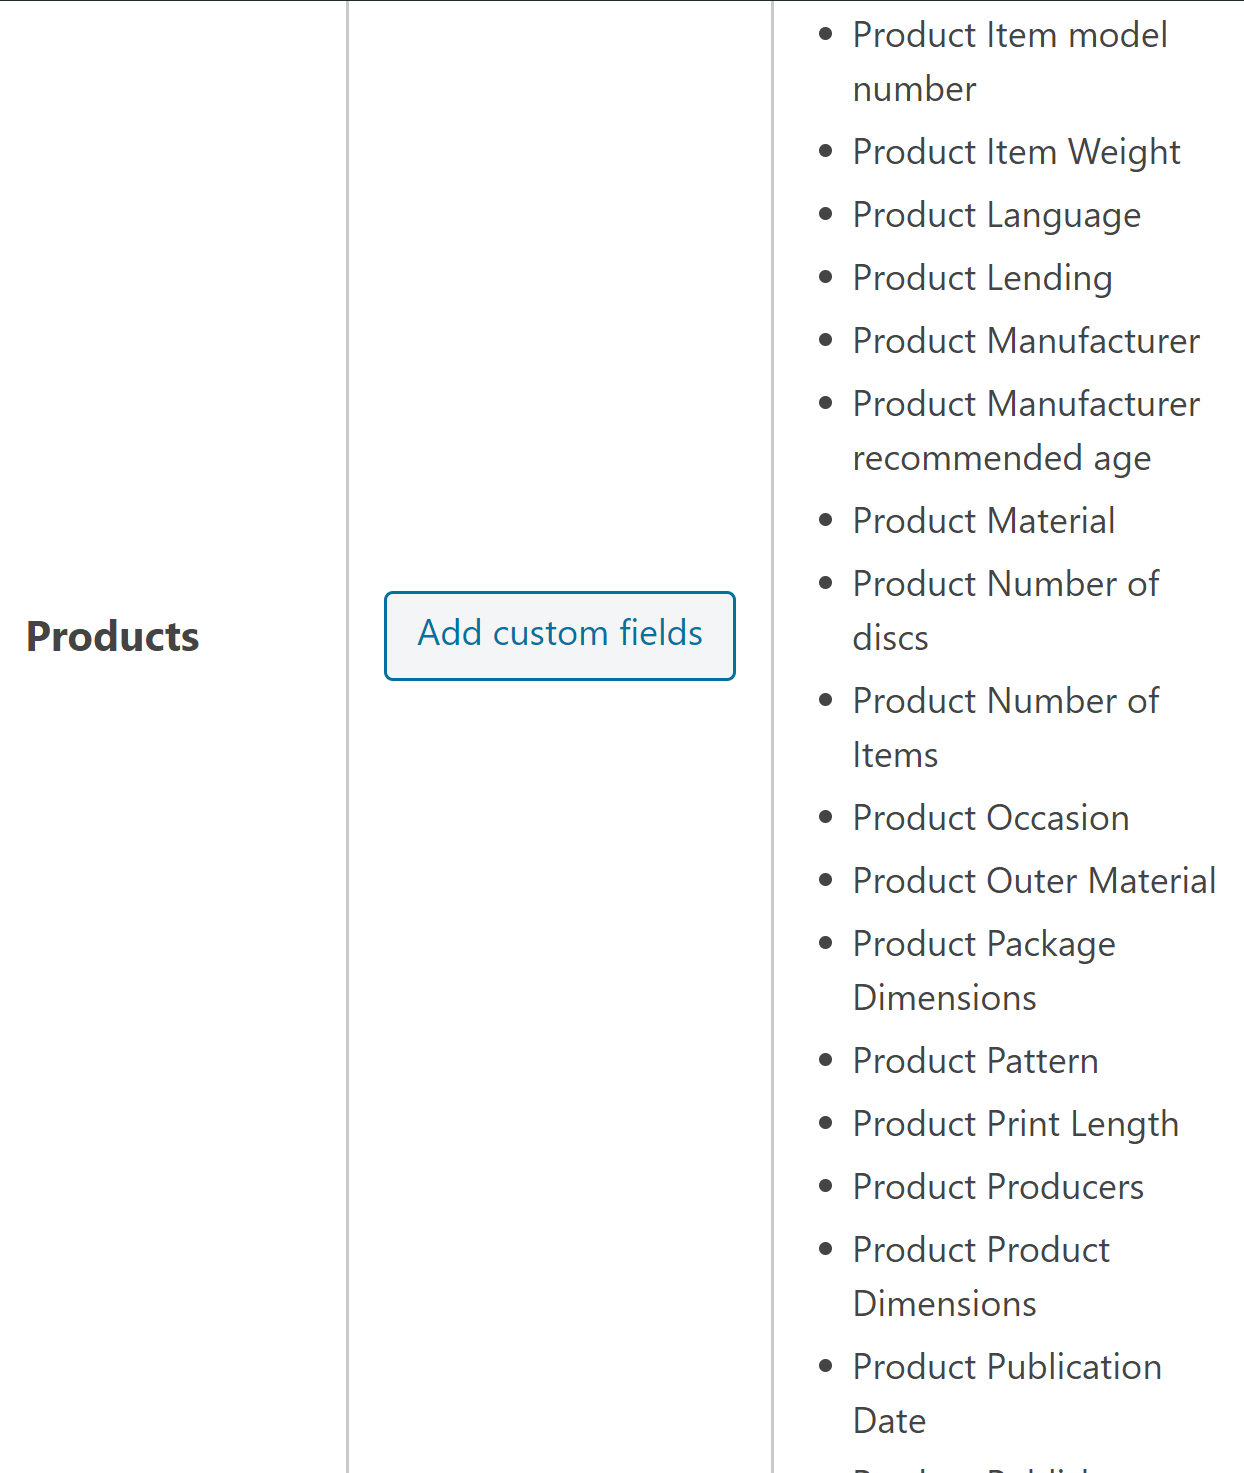Click the Product Number of discs entry
The height and width of the screenshot is (1473, 1244).
pos(1005,584)
